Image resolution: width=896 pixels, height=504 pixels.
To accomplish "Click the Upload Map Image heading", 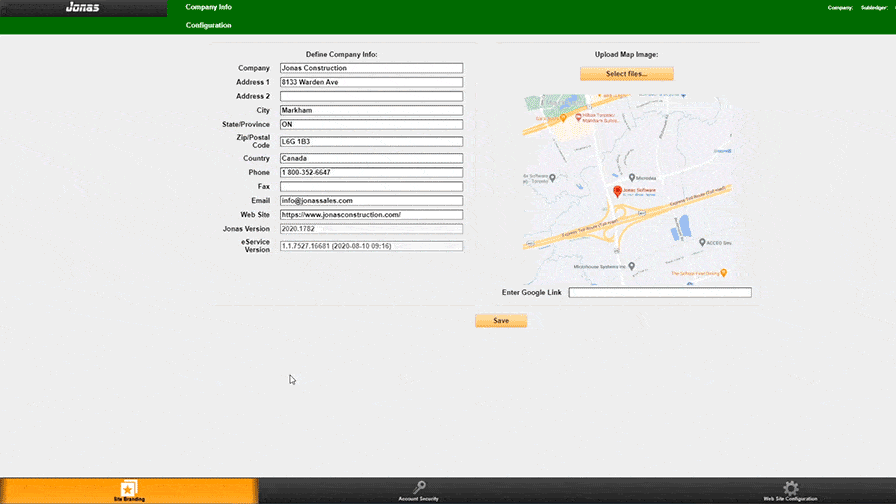I will click(x=626, y=54).
